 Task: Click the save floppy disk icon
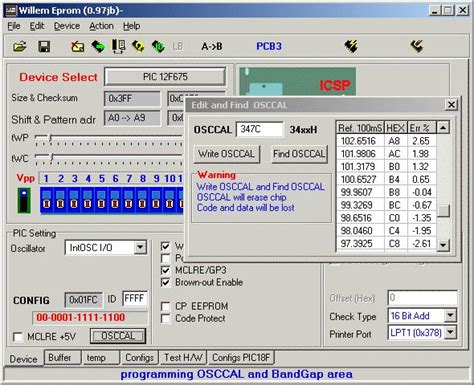(44, 46)
